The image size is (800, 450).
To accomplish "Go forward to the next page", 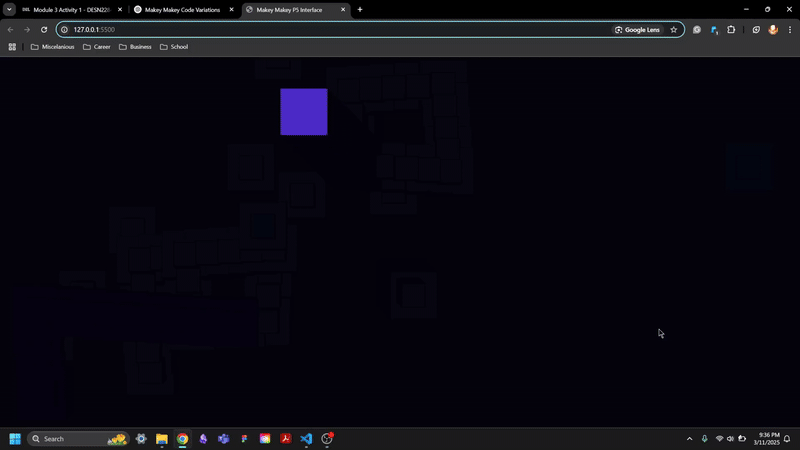I will [27, 30].
